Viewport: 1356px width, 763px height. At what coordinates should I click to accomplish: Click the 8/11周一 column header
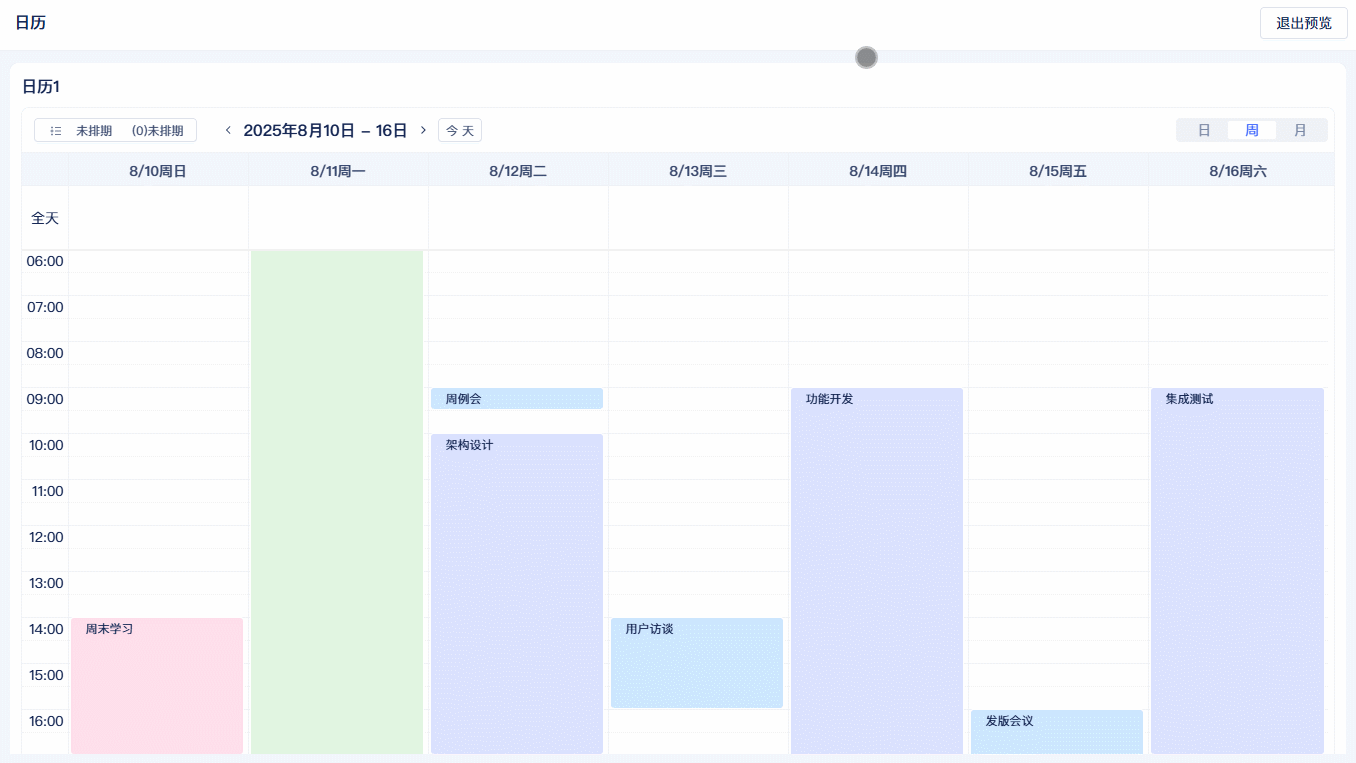click(x=338, y=171)
